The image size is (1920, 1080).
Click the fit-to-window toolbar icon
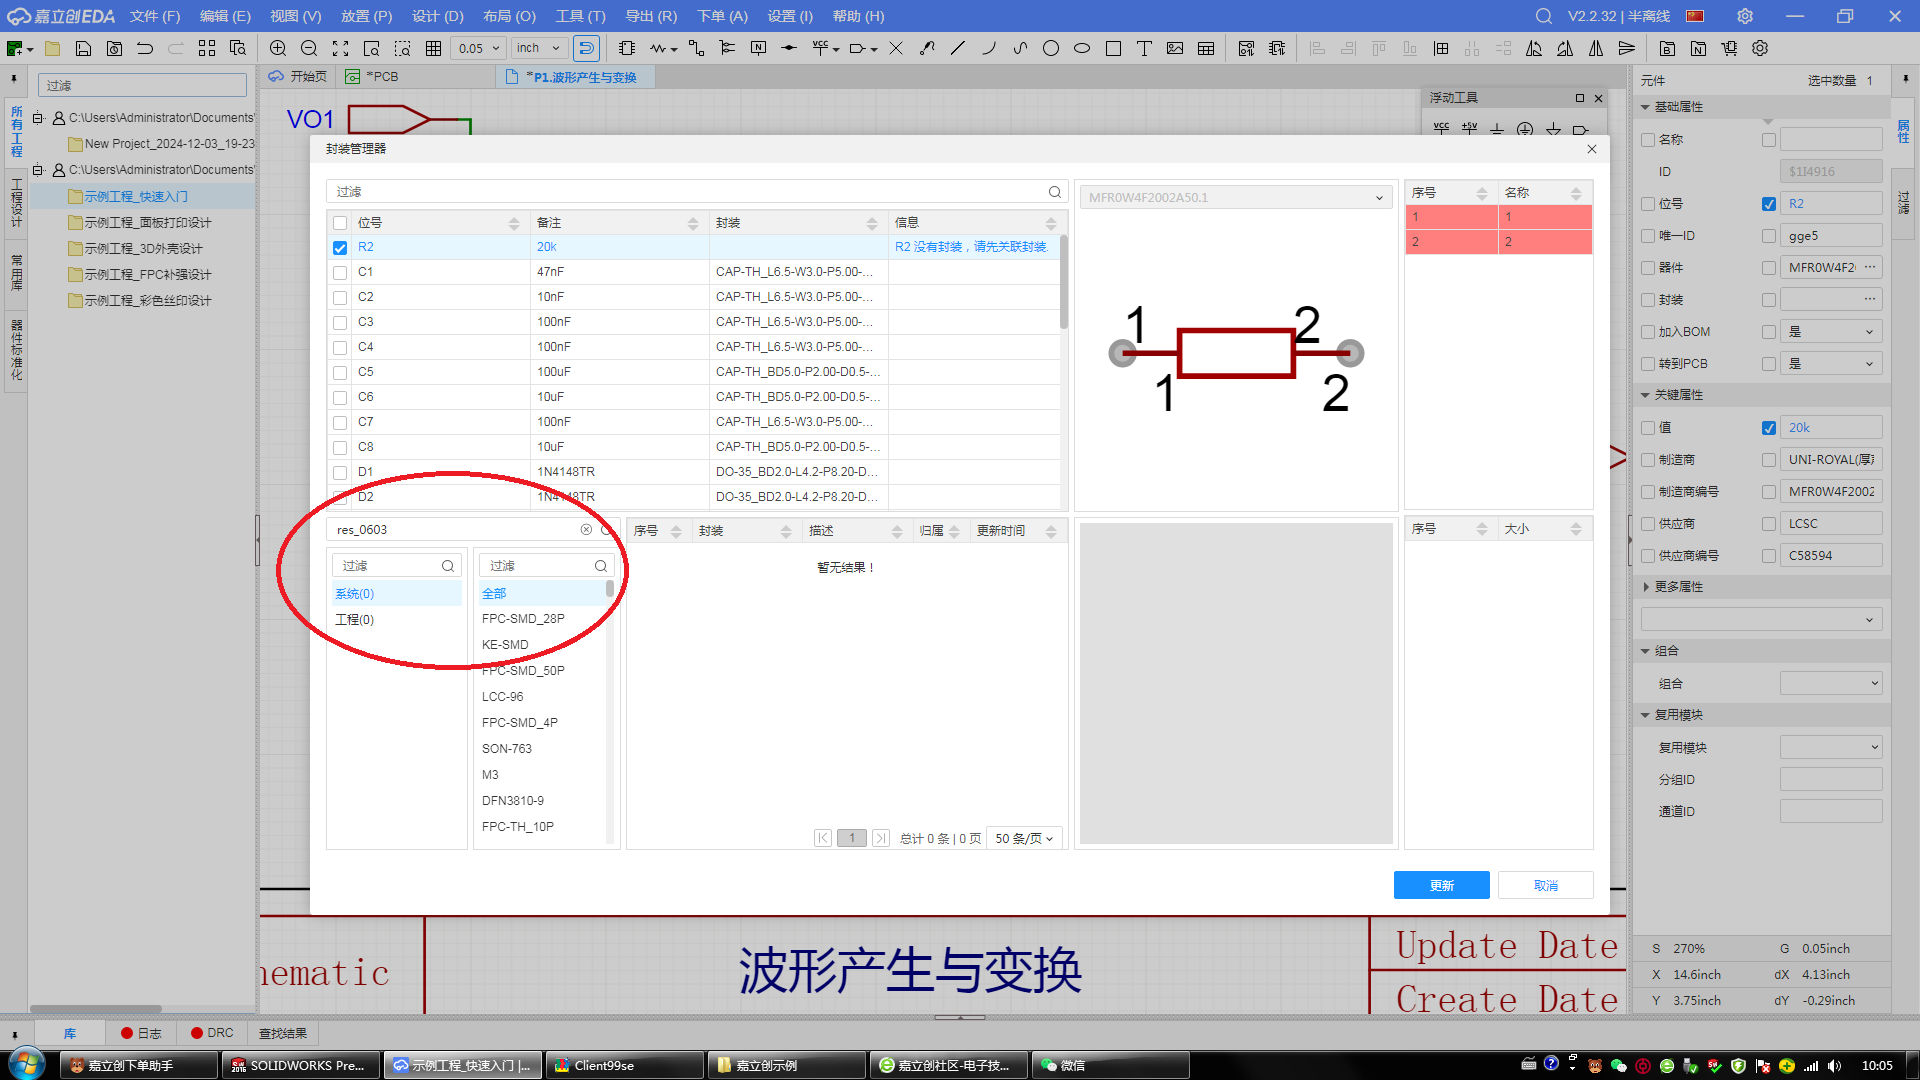tap(340, 48)
